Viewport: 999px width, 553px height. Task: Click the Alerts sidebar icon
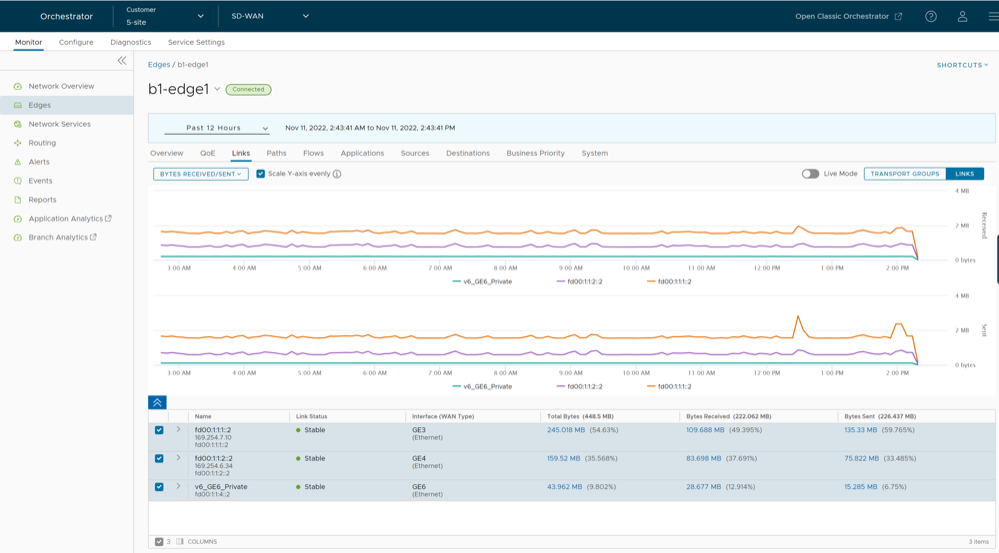point(18,162)
